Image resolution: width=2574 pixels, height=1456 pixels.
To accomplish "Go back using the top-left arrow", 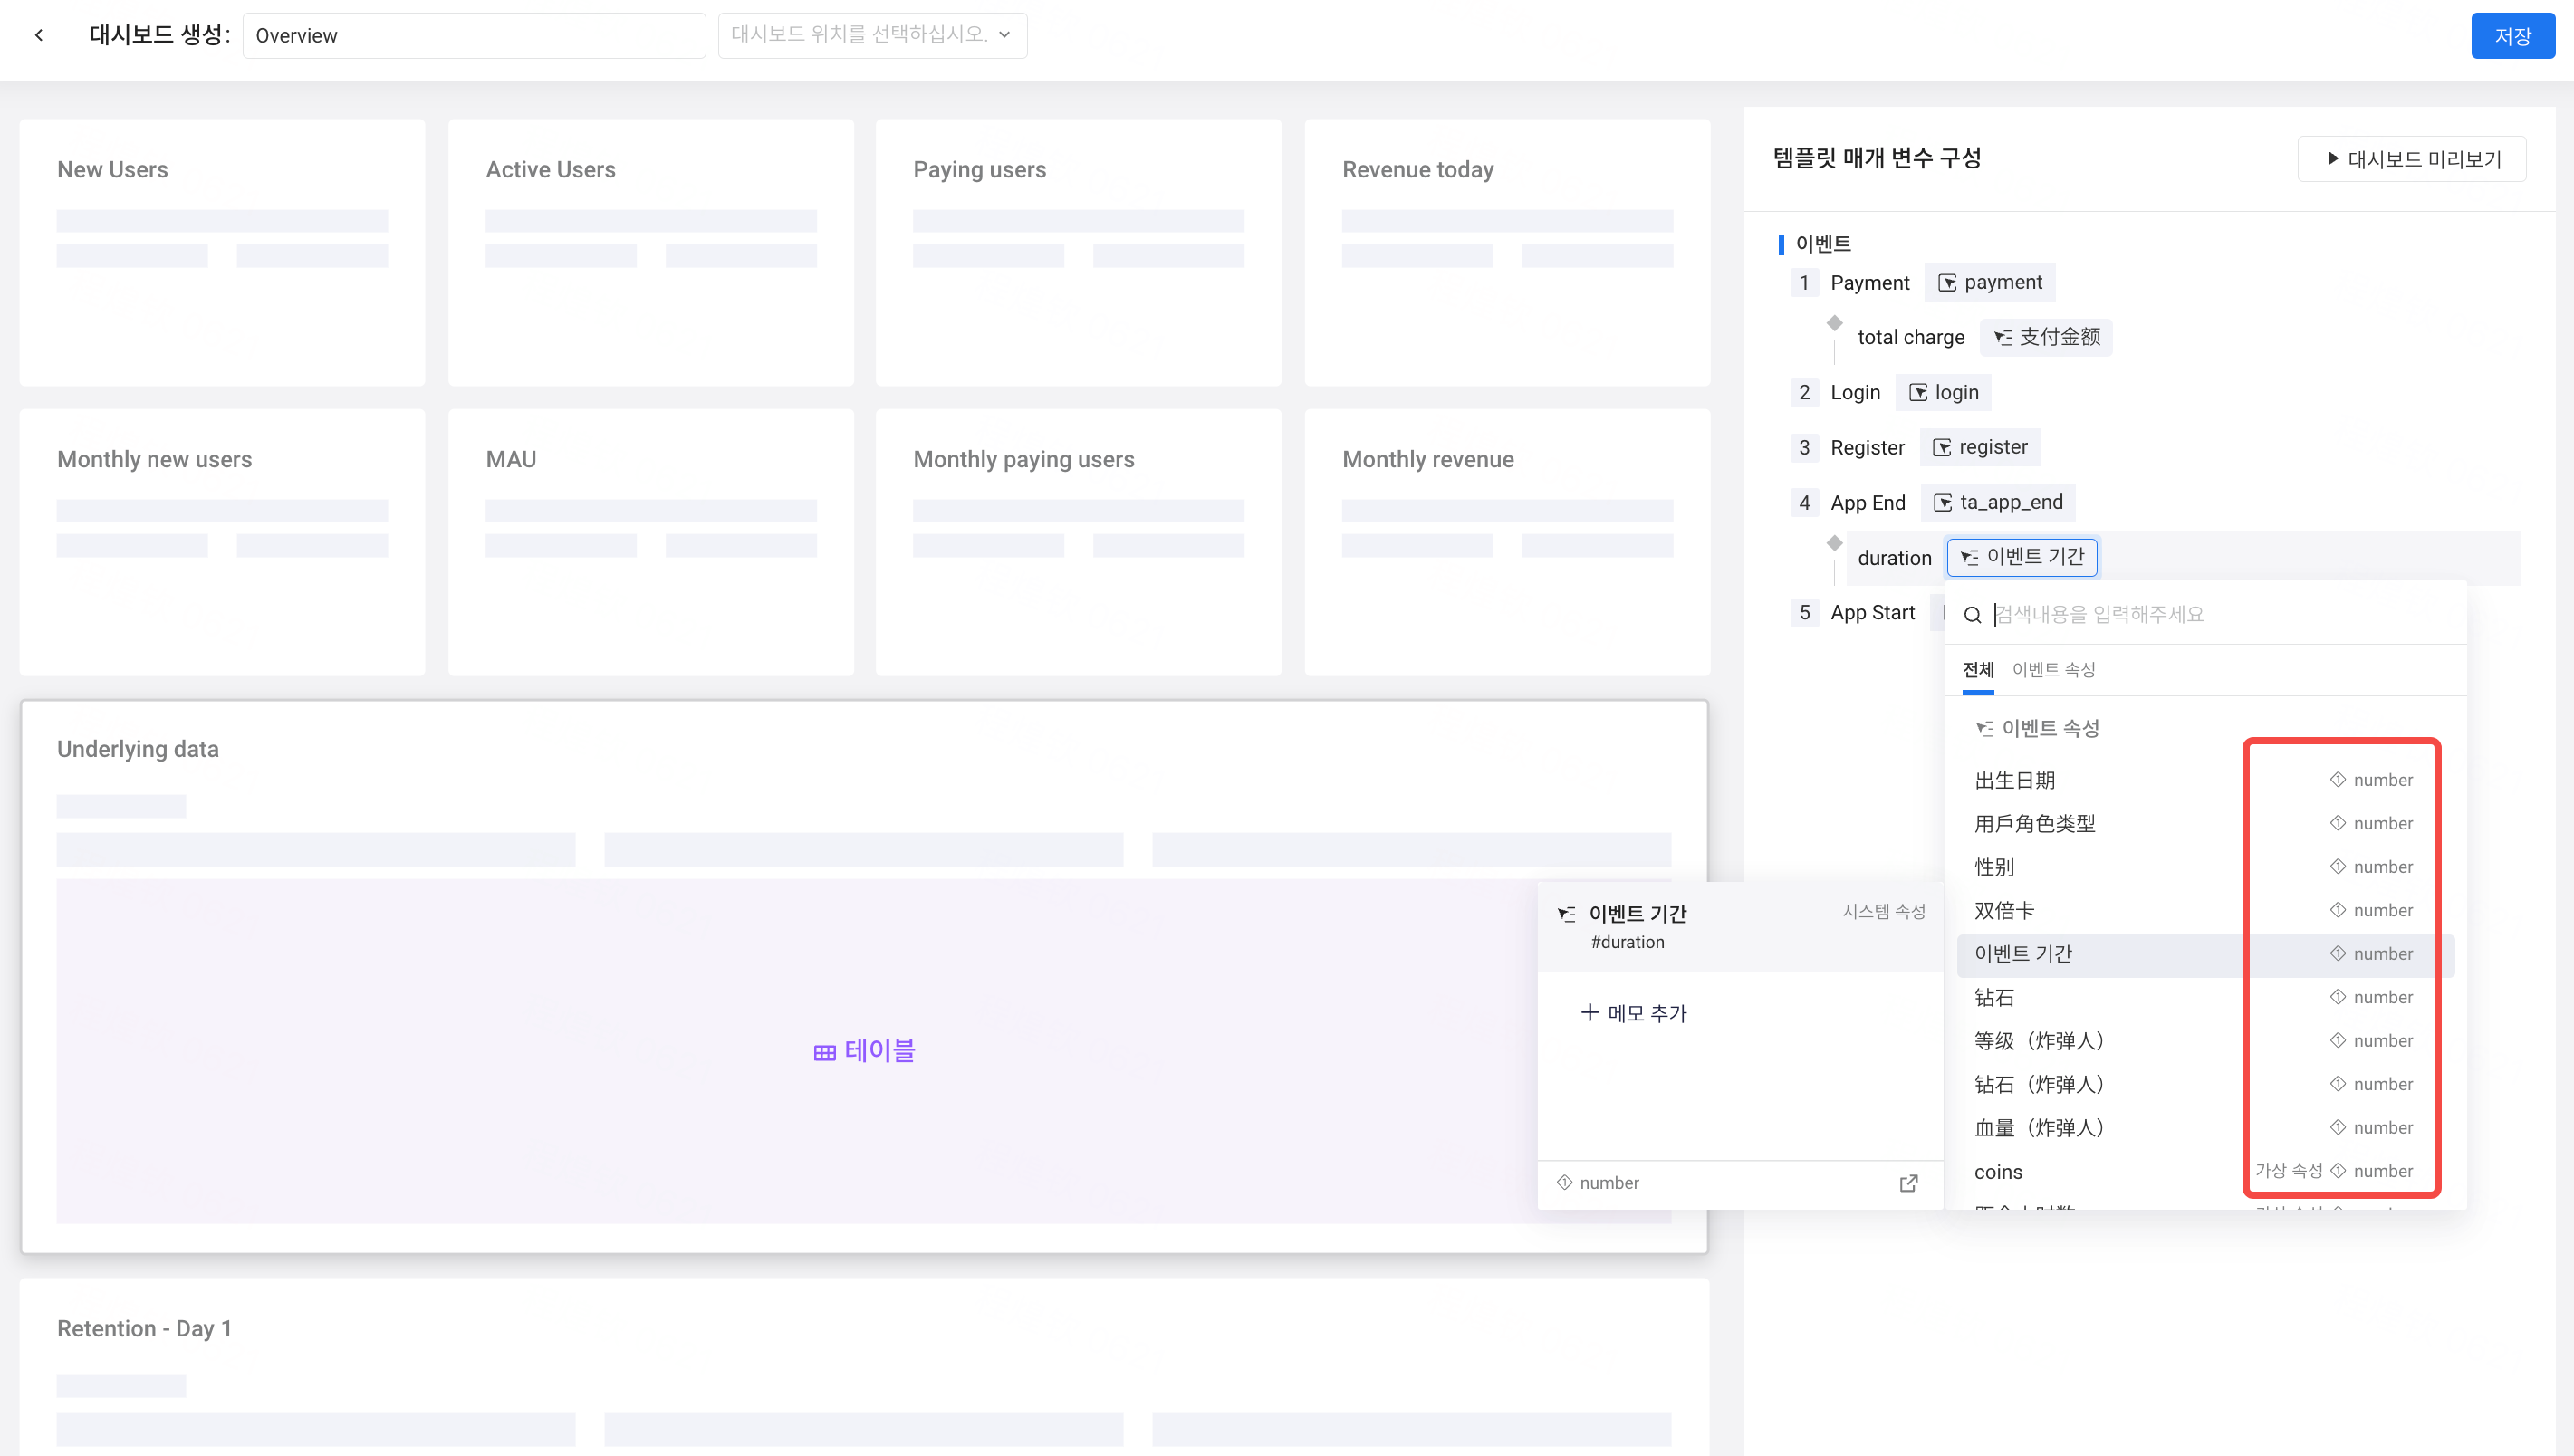I will click(x=39, y=35).
